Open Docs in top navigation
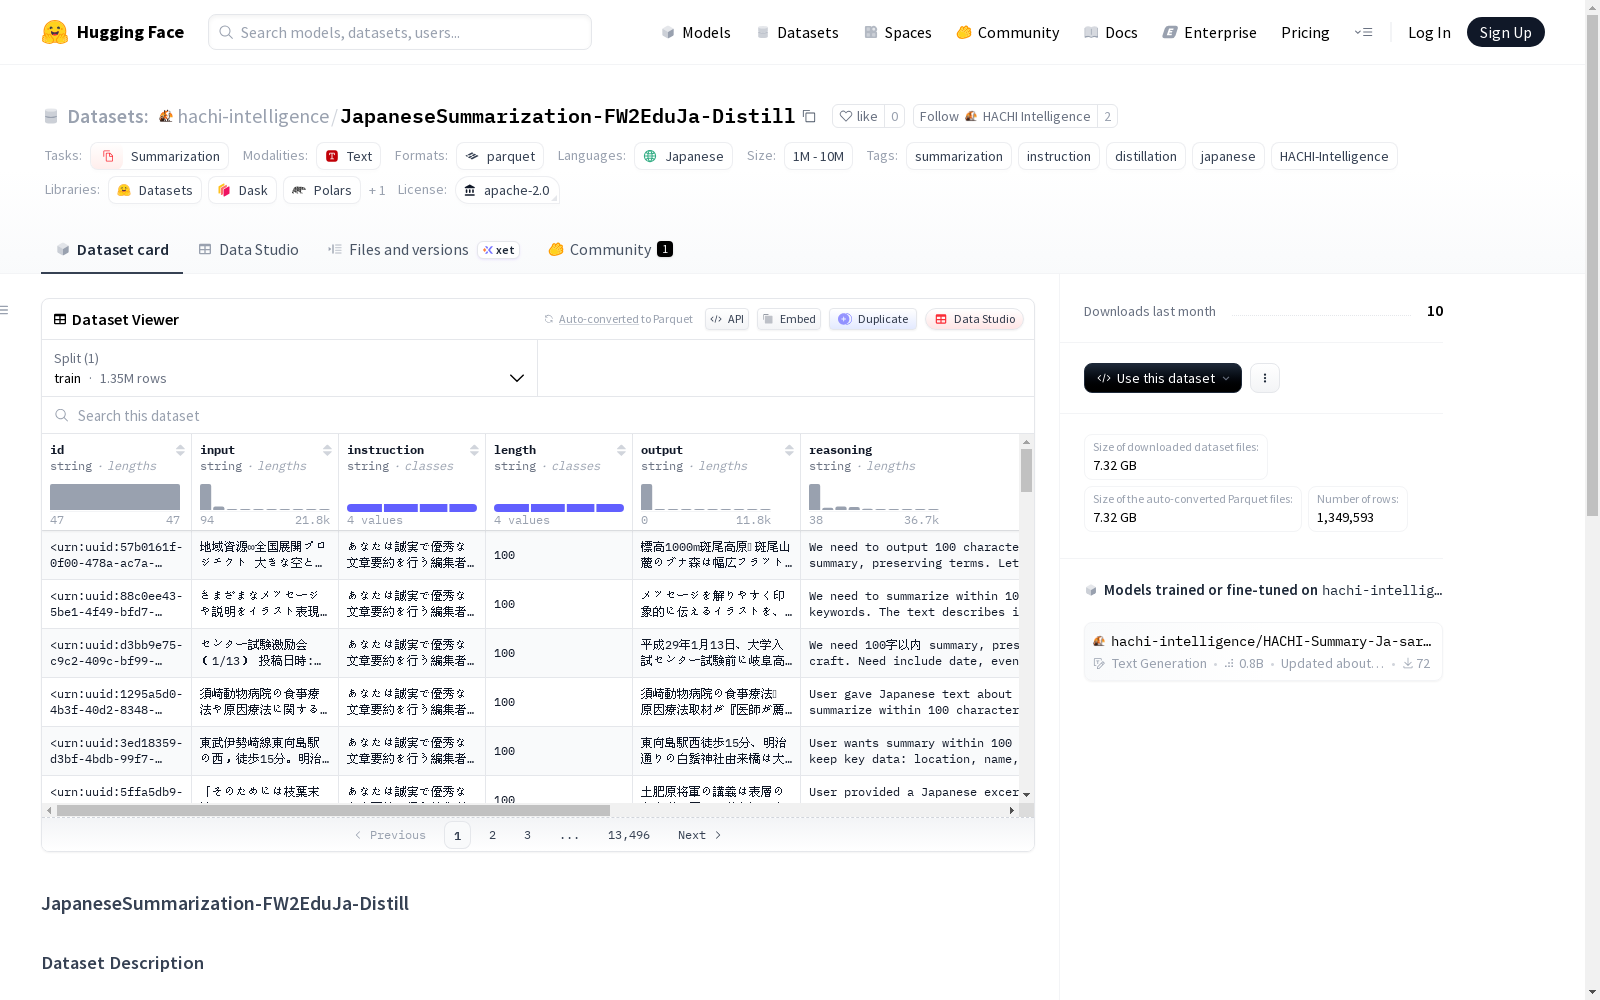The width and height of the screenshot is (1600, 1000). tap(1111, 32)
